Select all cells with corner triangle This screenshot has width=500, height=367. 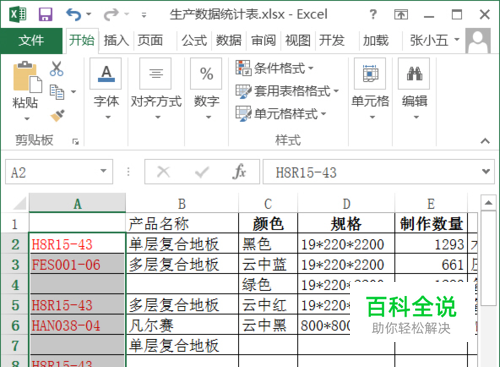tap(19, 204)
